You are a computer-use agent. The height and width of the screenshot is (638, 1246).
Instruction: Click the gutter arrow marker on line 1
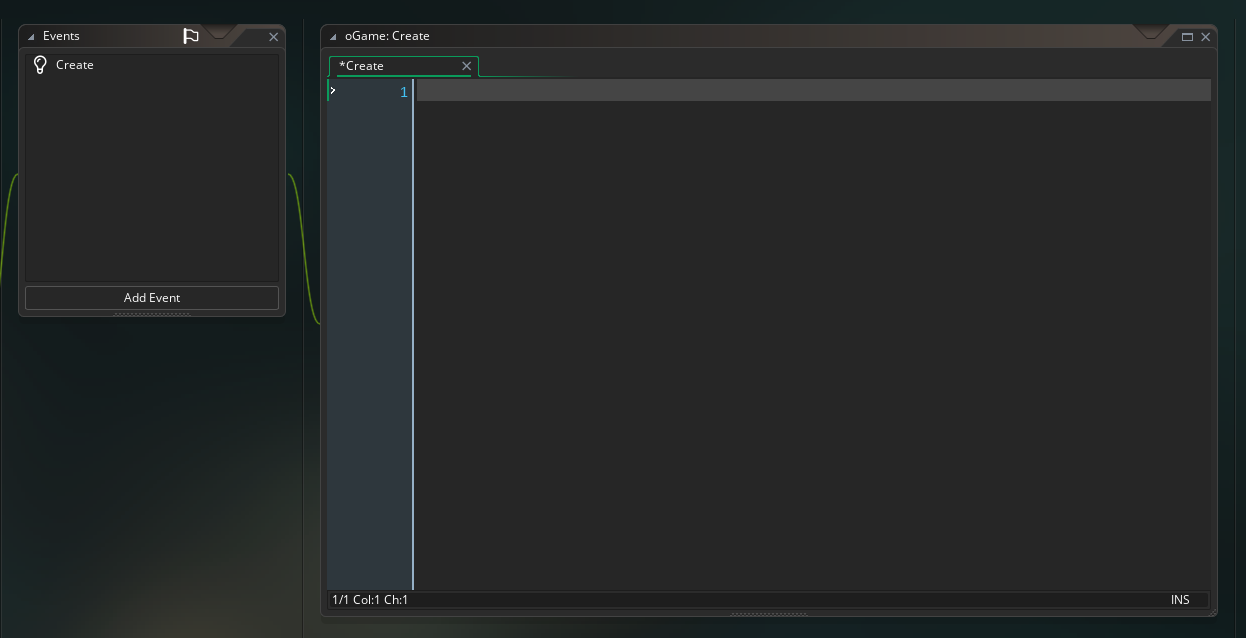(x=333, y=91)
